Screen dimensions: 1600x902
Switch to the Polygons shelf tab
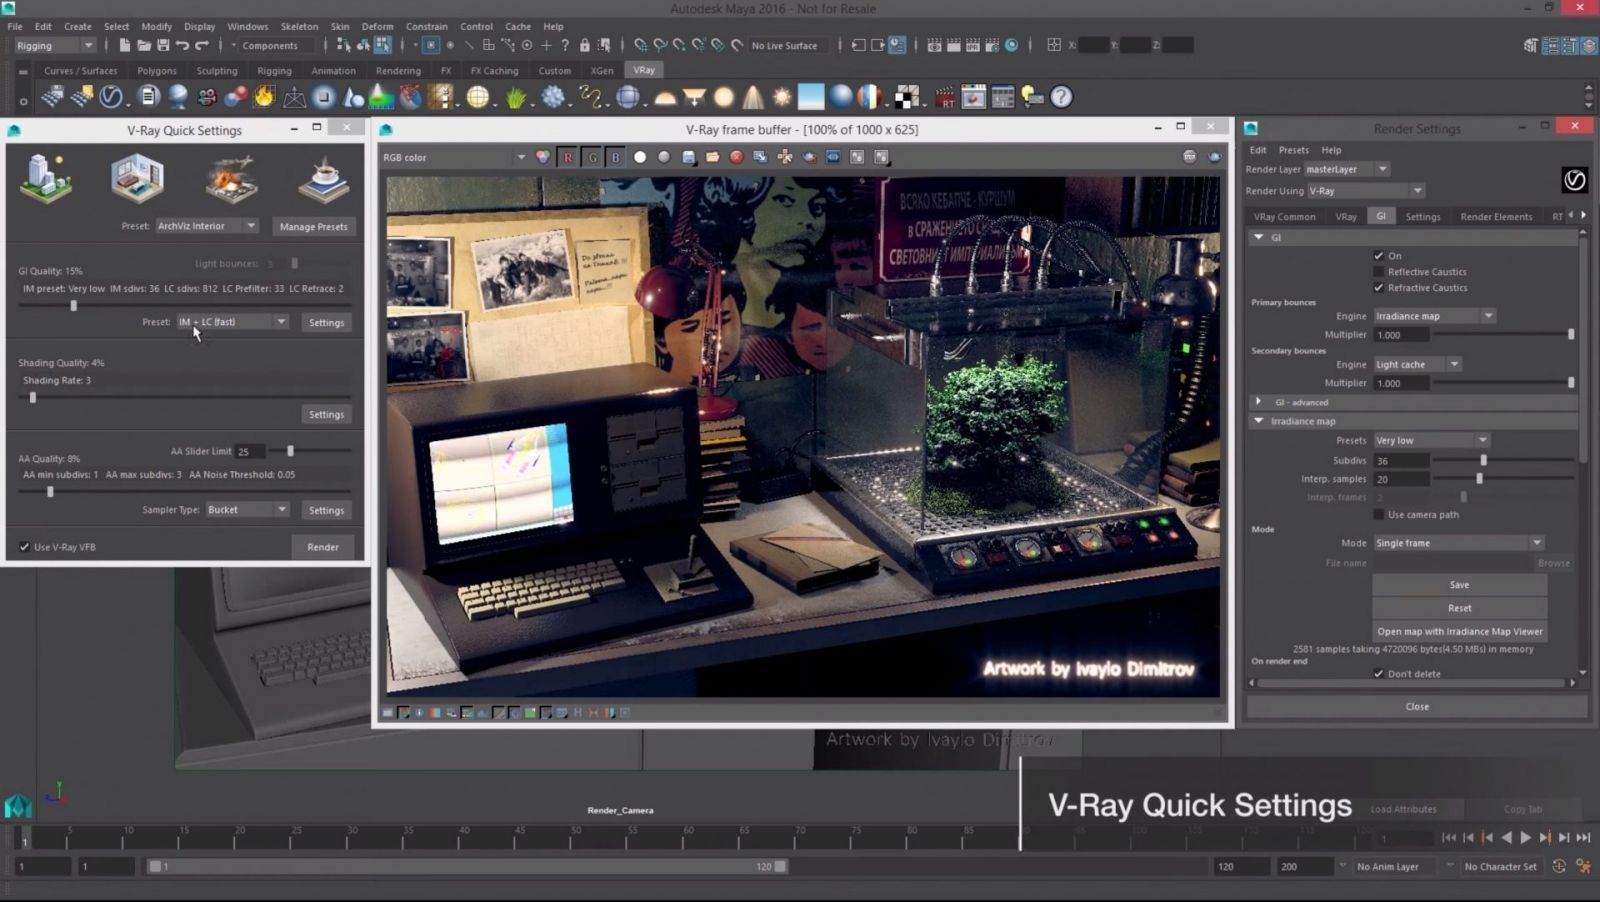tap(156, 71)
